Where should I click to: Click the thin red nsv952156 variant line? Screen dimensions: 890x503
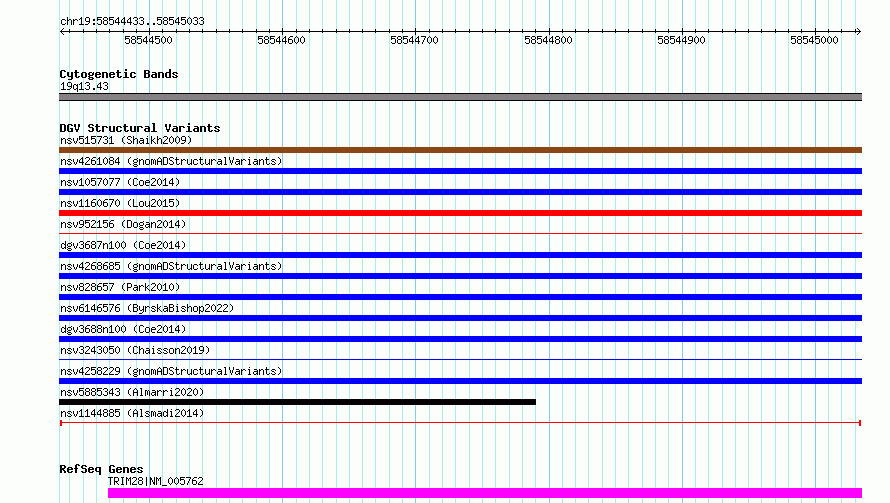(460, 233)
